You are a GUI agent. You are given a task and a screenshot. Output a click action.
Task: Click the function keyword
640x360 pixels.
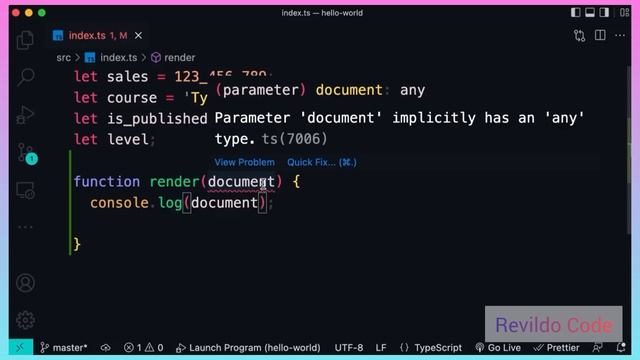pyautogui.click(x=107, y=182)
